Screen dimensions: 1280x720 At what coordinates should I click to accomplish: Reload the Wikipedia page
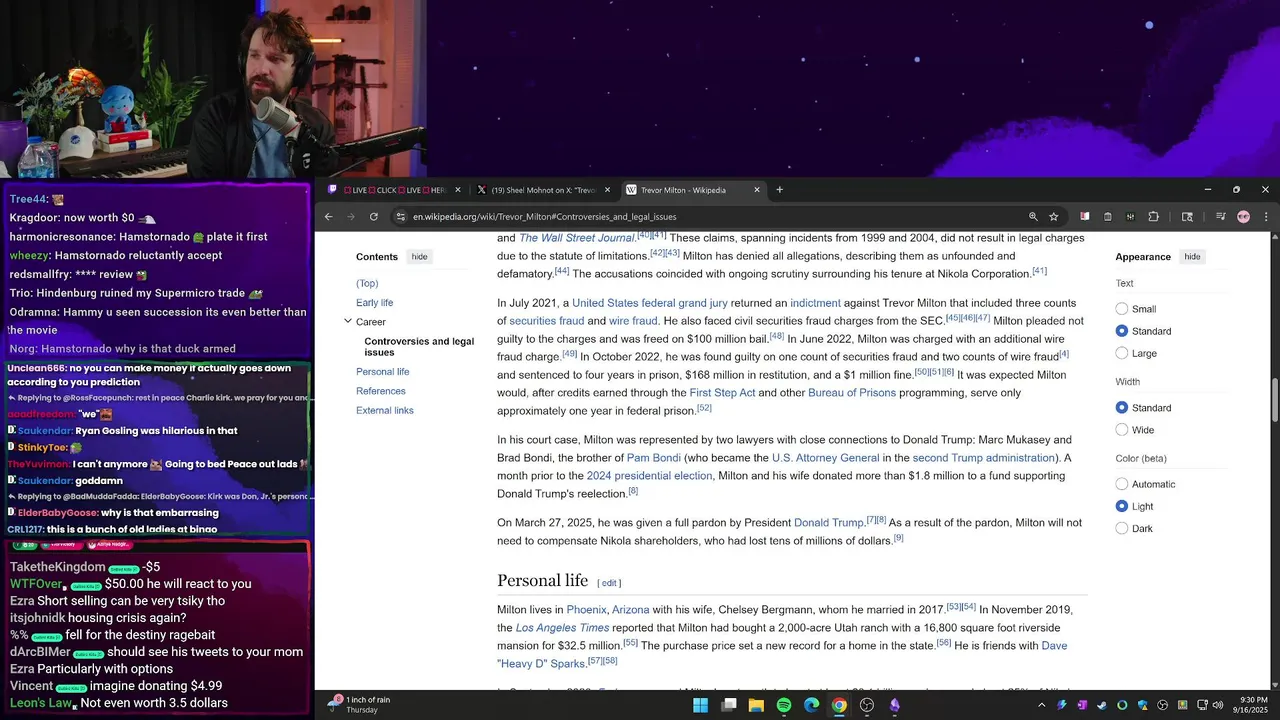[374, 216]
